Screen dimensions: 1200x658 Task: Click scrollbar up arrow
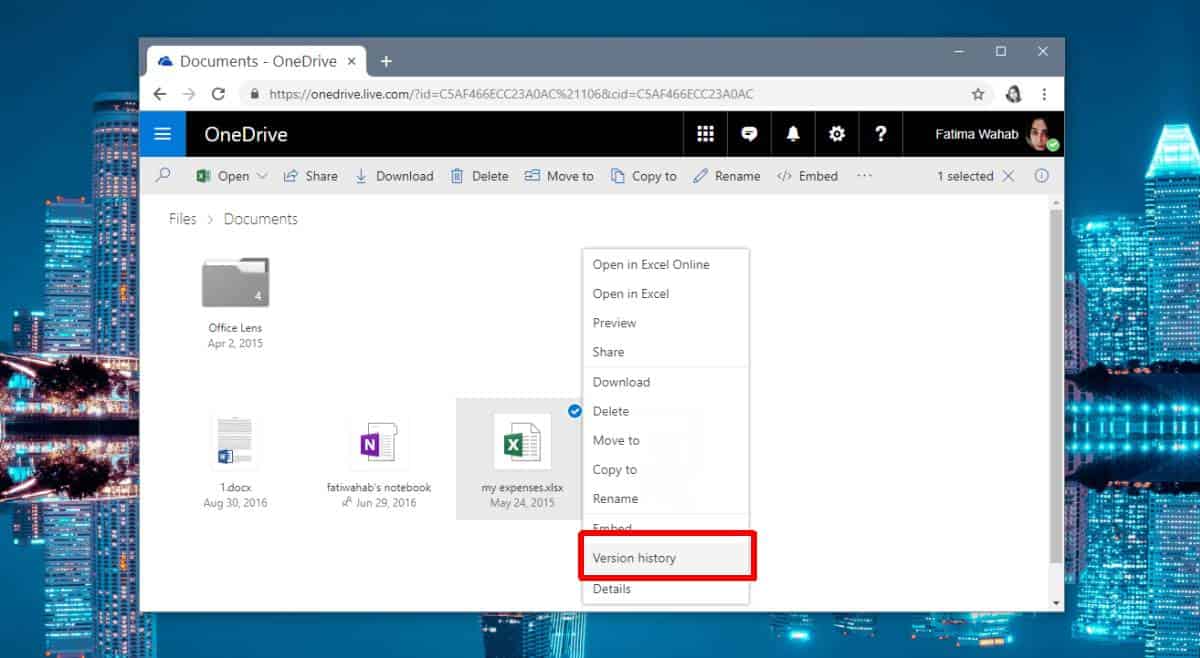[1057, 202]
